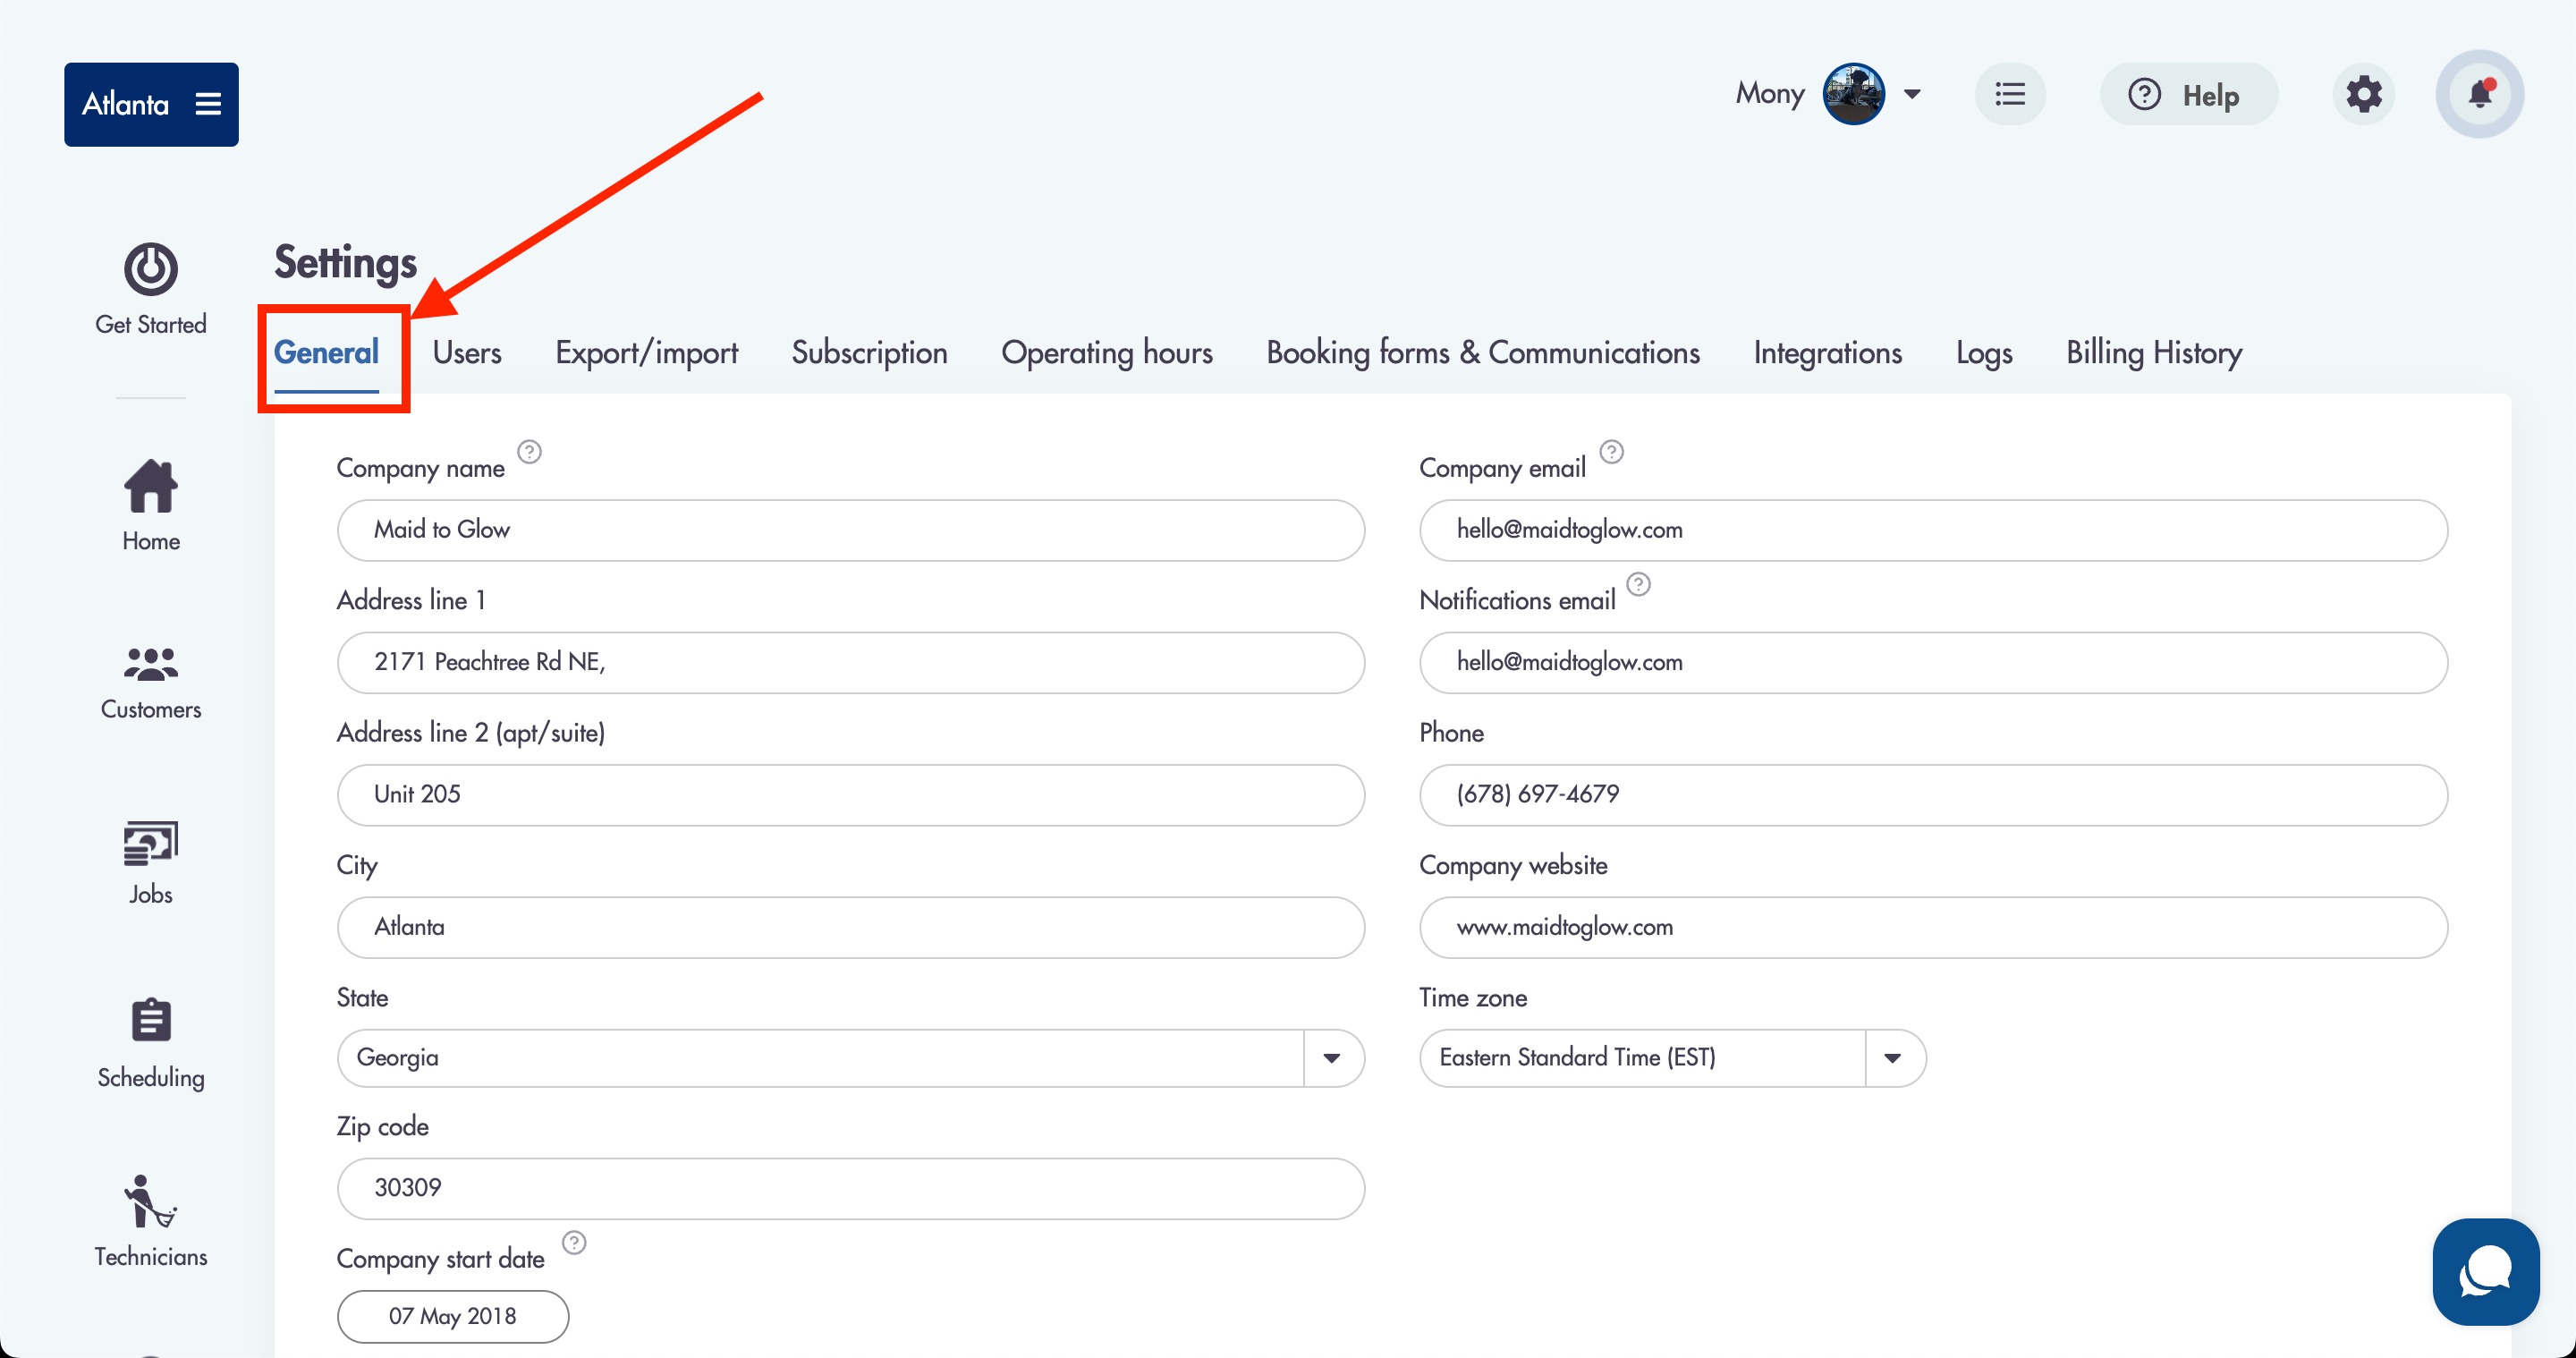Click the Settings page heading
The height and width of the screenshot is (1358, 2576).
(x=345, y=263)
